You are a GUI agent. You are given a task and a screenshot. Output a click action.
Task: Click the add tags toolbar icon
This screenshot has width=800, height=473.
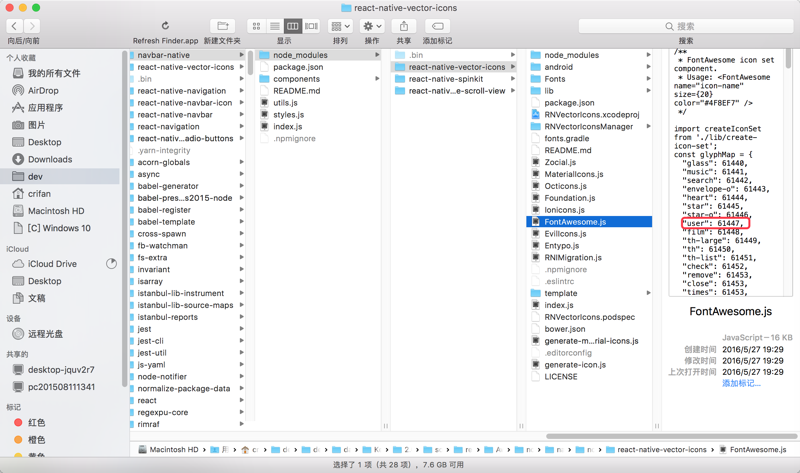pos(437,26)
